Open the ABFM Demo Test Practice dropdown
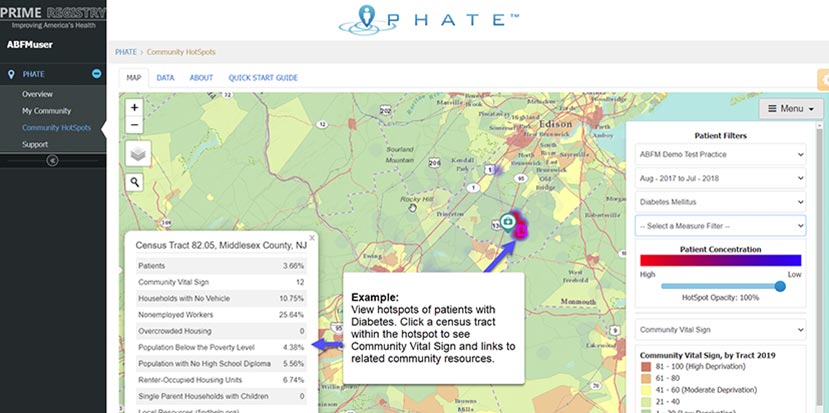 click(x=721, y=154)
